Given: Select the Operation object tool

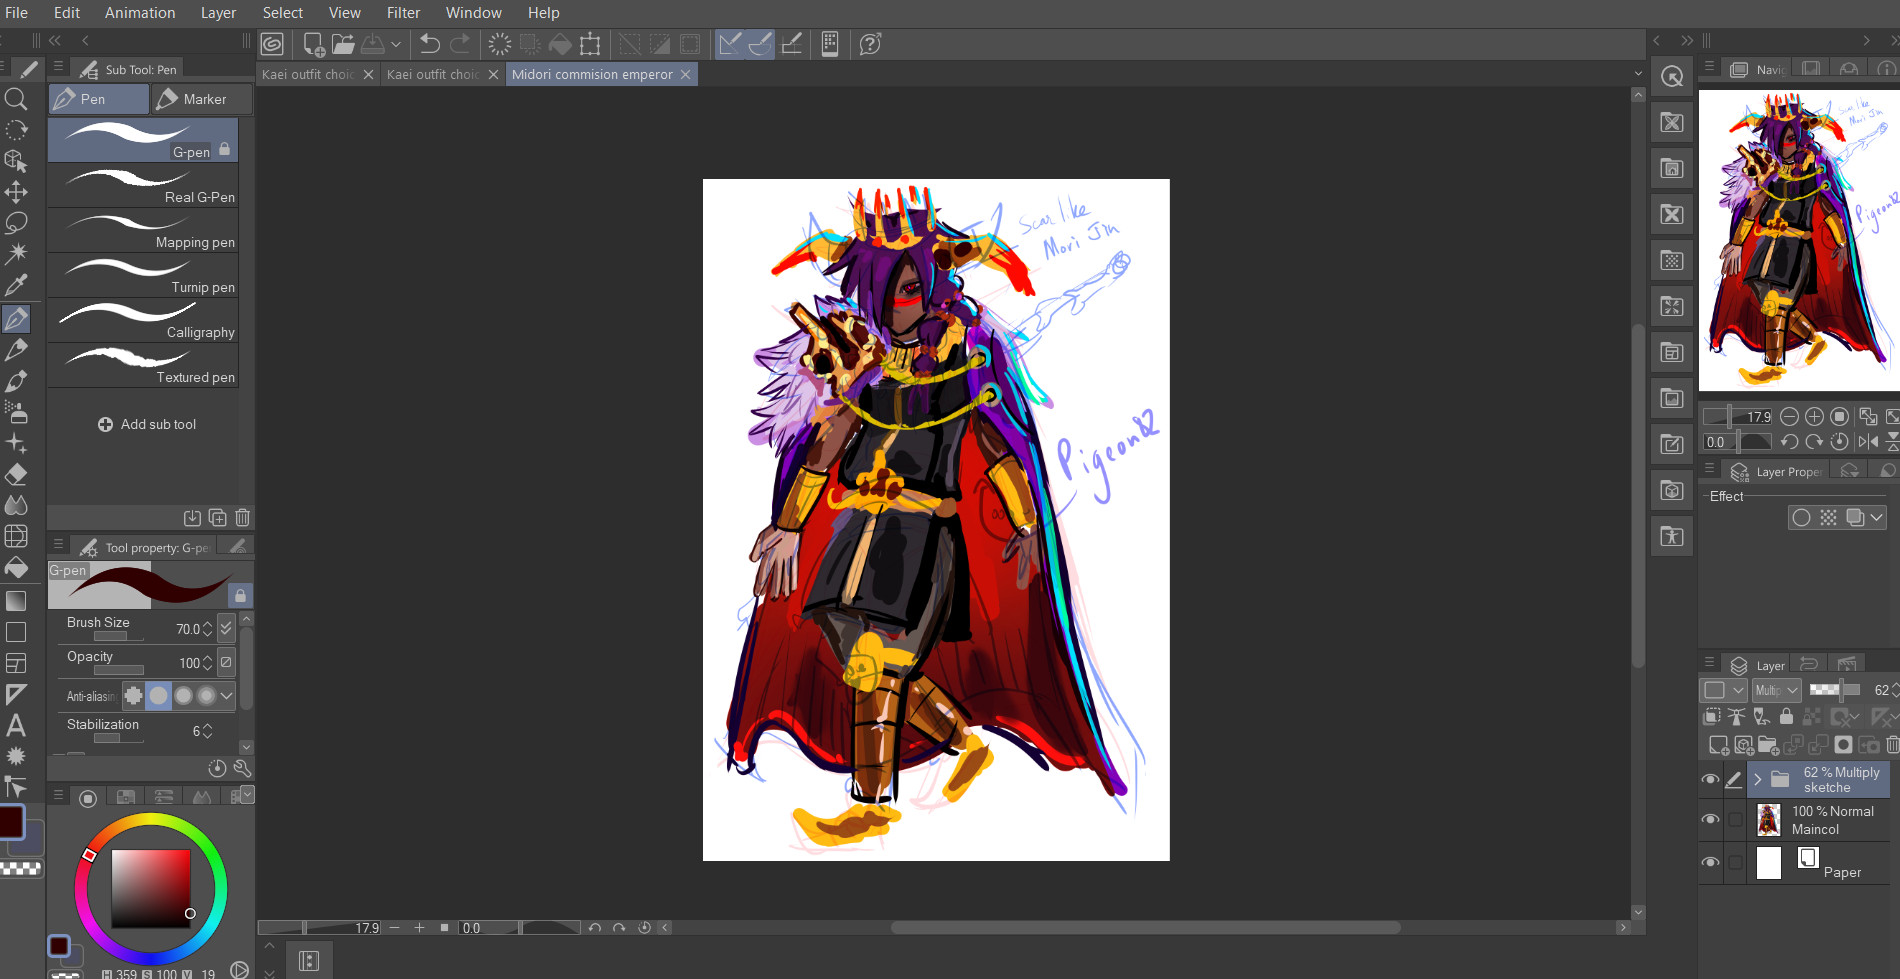Looking at the screenshot, I should (16, 161).
